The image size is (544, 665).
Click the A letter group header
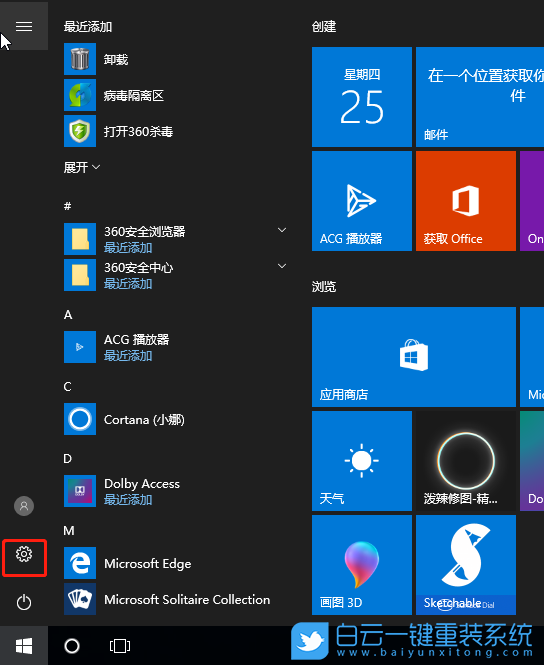68,315
